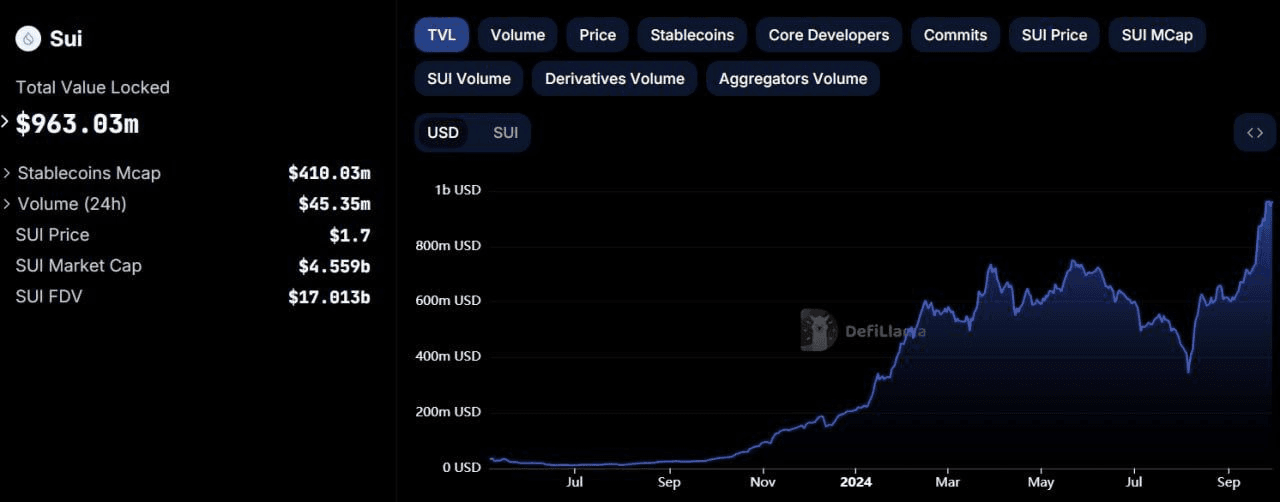Image resolution: width=1280 pixels, height=502 pixels.
Task: Expand the Stablecoins Mcap row
Action: [8, 173]
